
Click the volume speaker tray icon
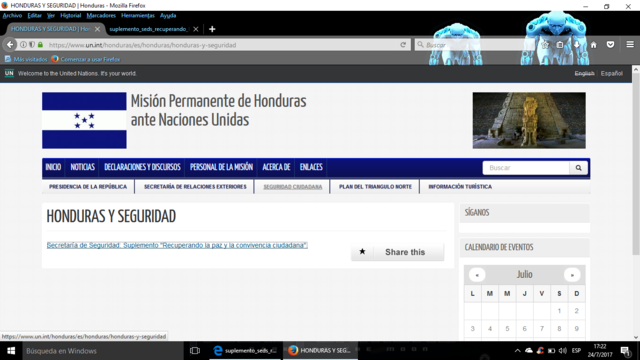(563, 351)
